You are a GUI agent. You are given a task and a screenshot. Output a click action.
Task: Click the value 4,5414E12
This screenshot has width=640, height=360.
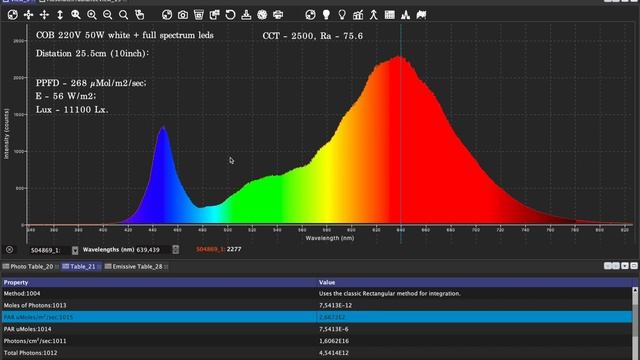[333, 353]
